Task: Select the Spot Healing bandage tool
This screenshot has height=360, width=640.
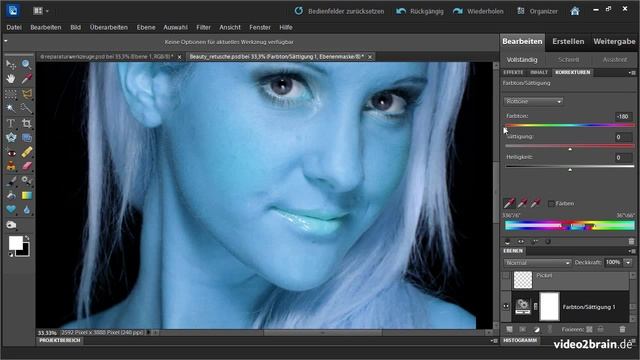Action: tap(27, 152)
